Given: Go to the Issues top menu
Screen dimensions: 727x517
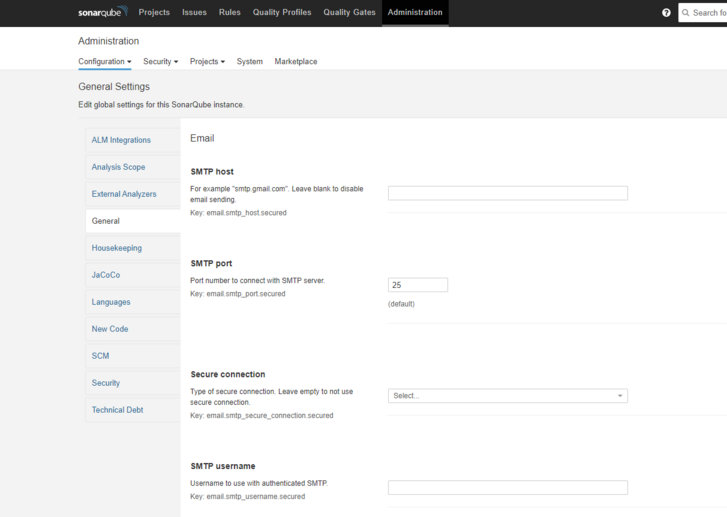Looking at the screenshot, I should click(194, 13).
